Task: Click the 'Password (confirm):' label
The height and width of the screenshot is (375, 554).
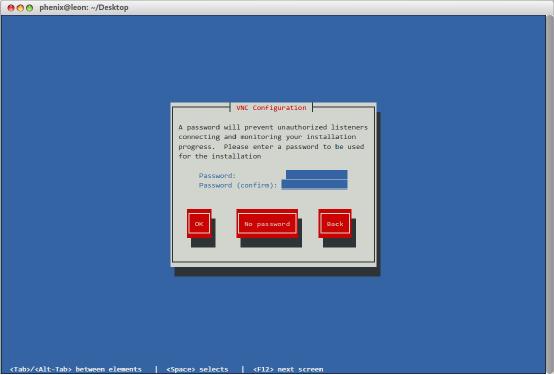Action: coord(238,185)
